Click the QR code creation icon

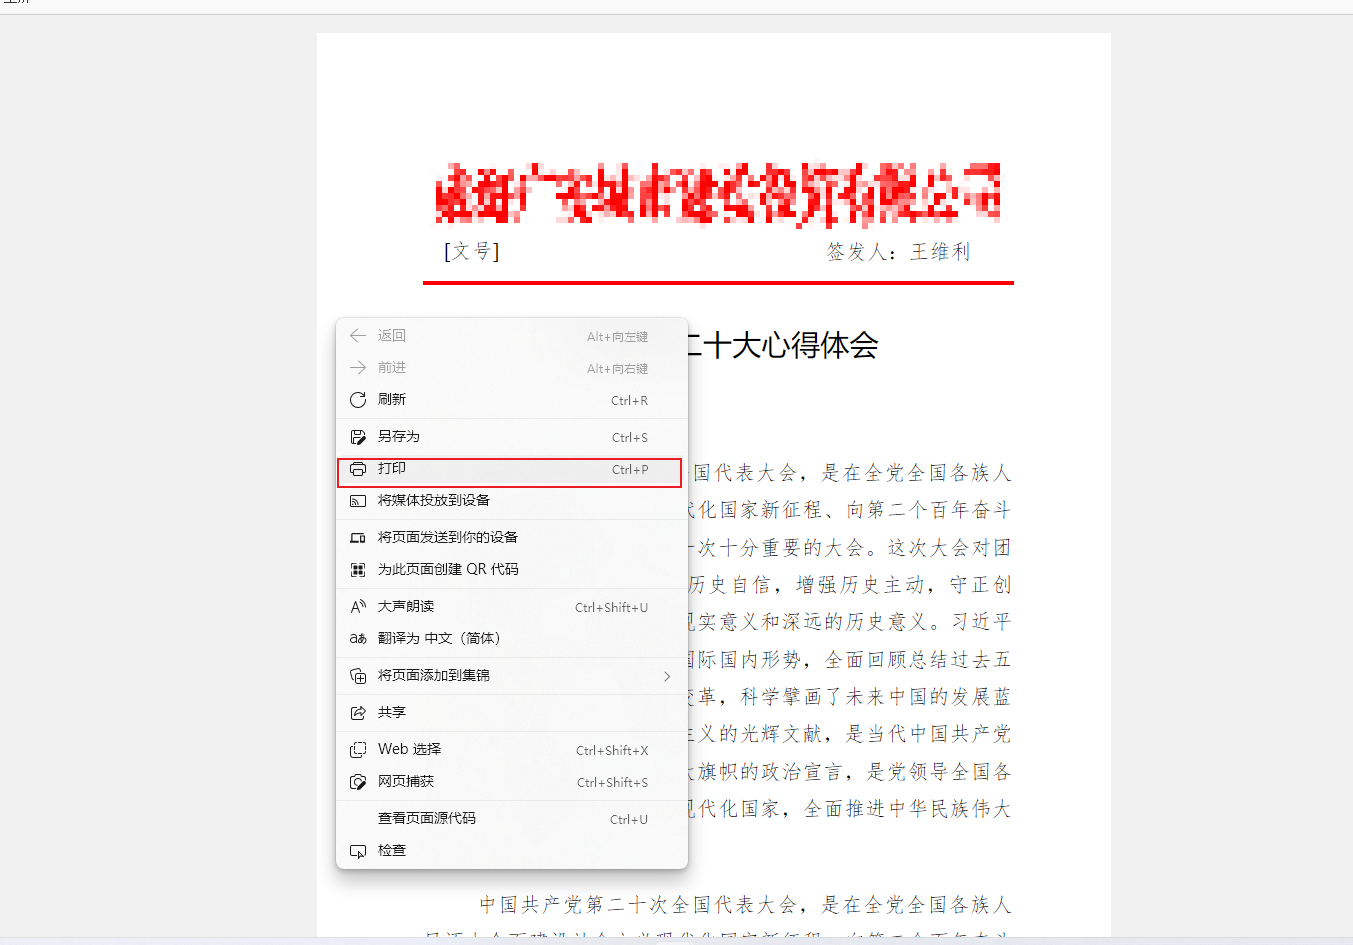(358, 568)
